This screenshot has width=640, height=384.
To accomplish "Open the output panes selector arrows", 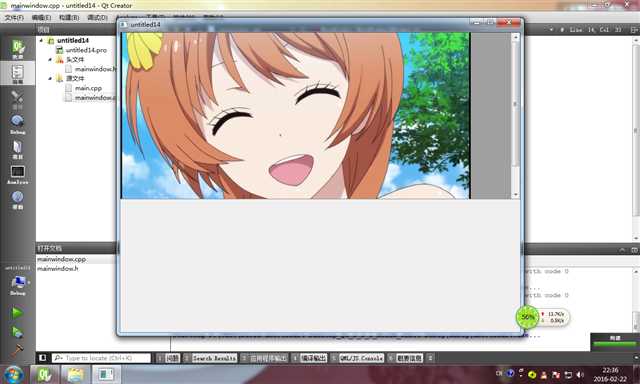I will [430, 358].
